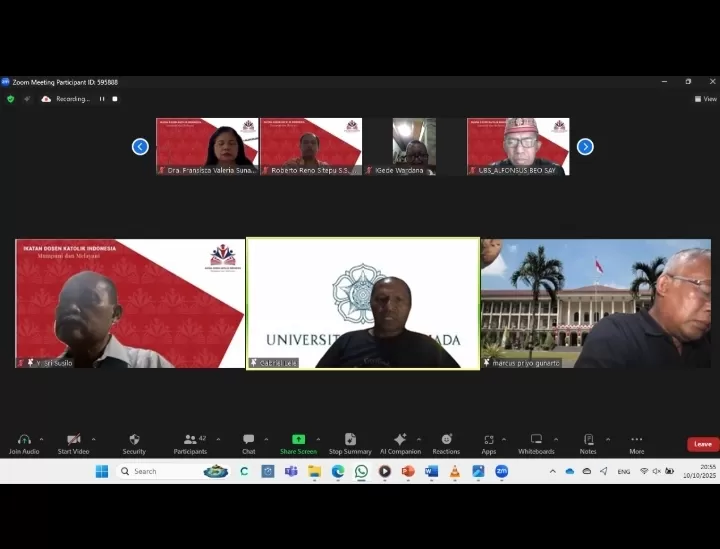
Task: Open the Chat panel
Action: click(x=248, y=440)
